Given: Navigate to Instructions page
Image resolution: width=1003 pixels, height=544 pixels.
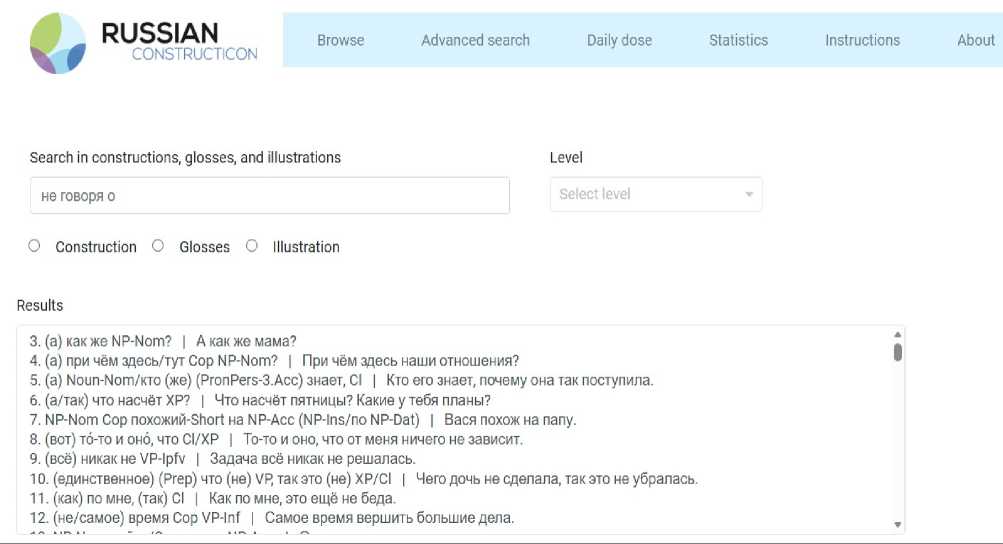Looking at the screenshot, I should (x=862, y=40).
